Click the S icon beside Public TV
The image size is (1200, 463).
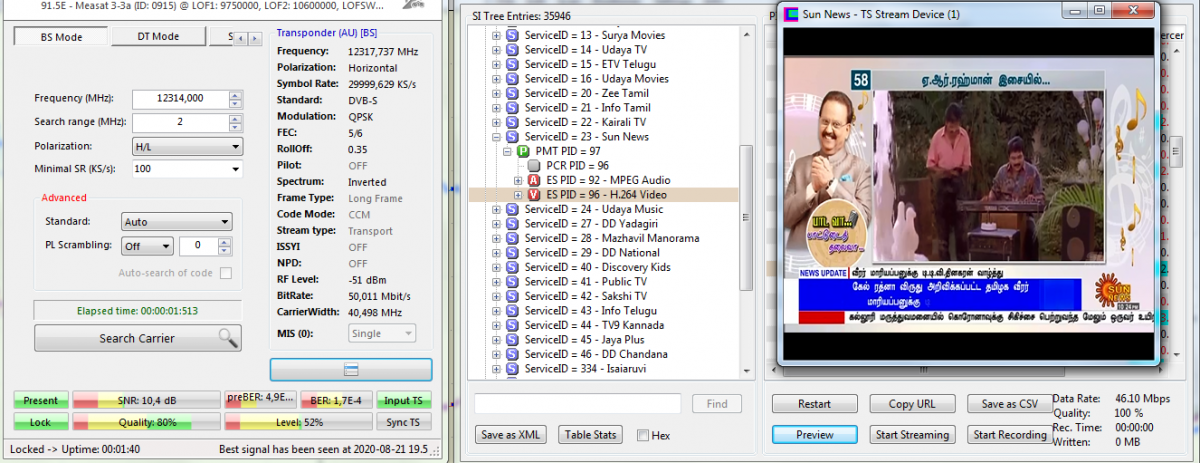click(x=513, y=282)
